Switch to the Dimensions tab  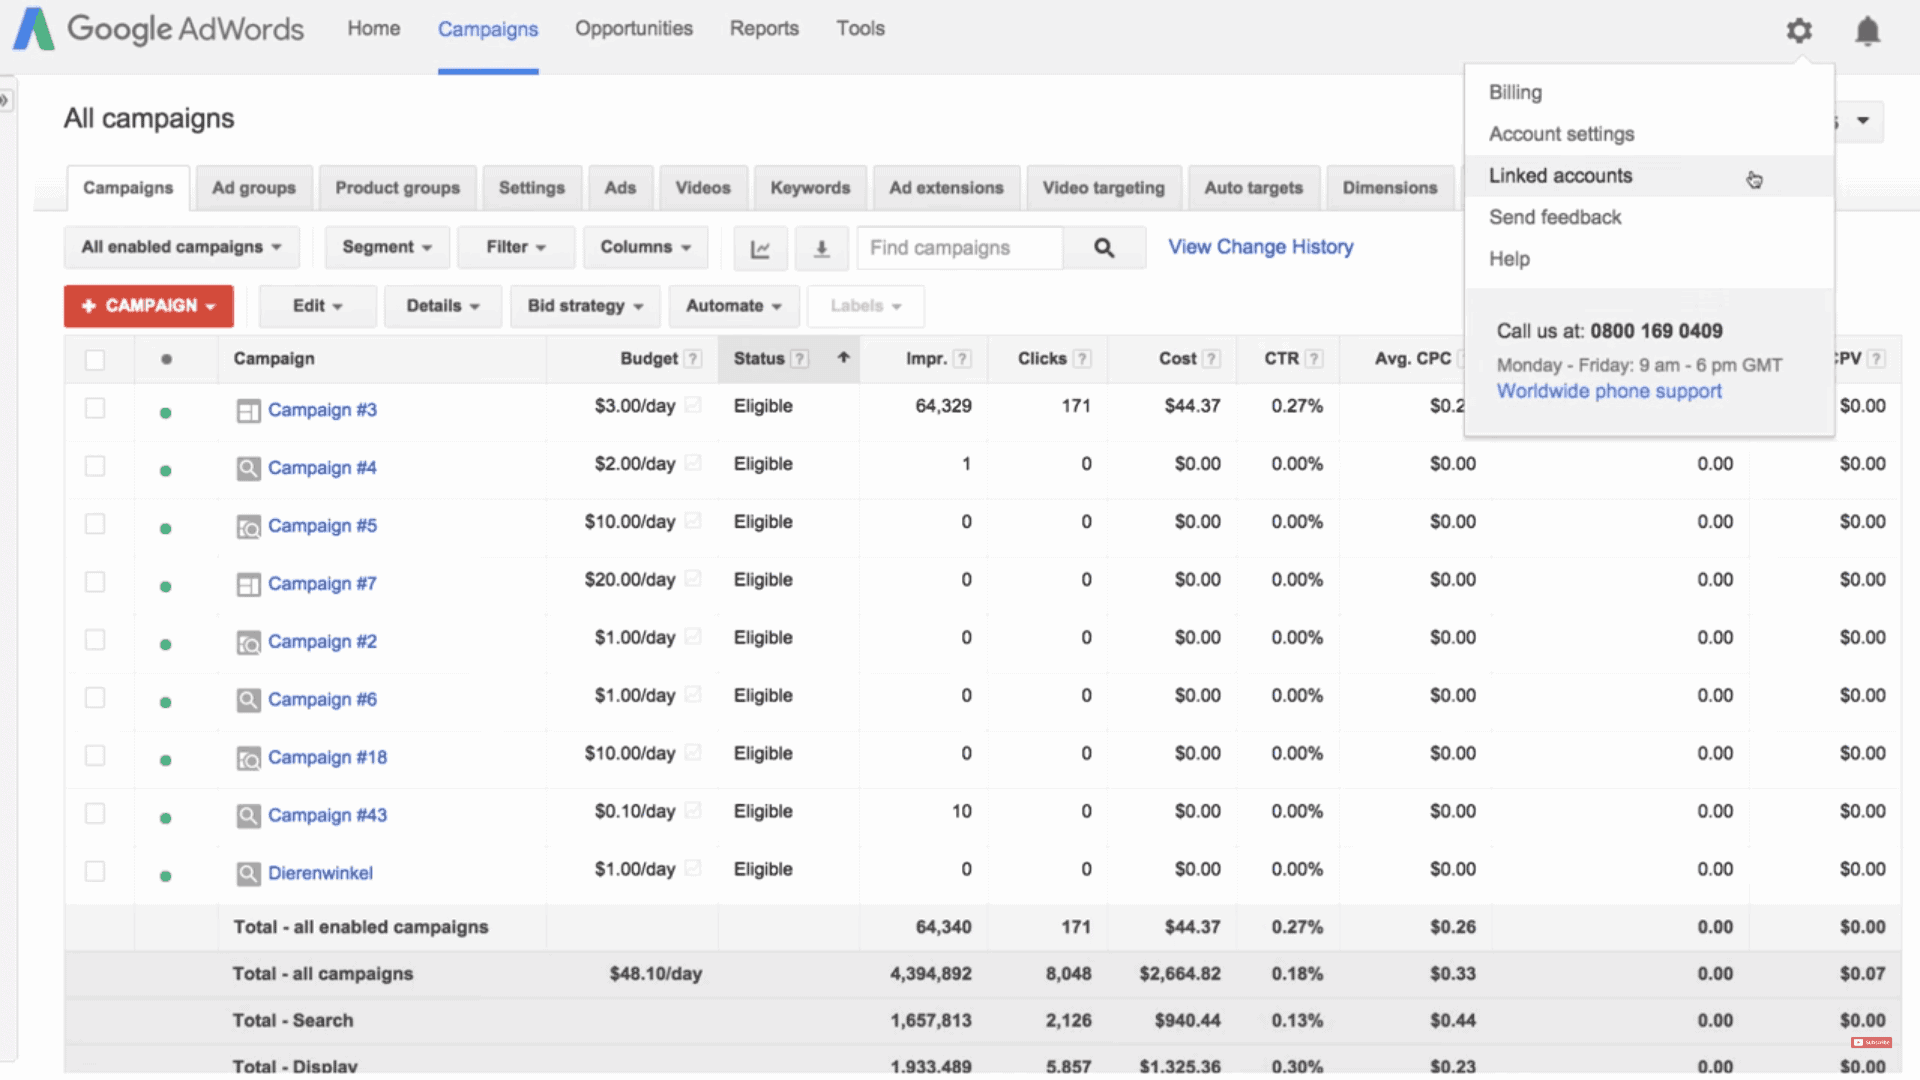(x=1390, y=188)
